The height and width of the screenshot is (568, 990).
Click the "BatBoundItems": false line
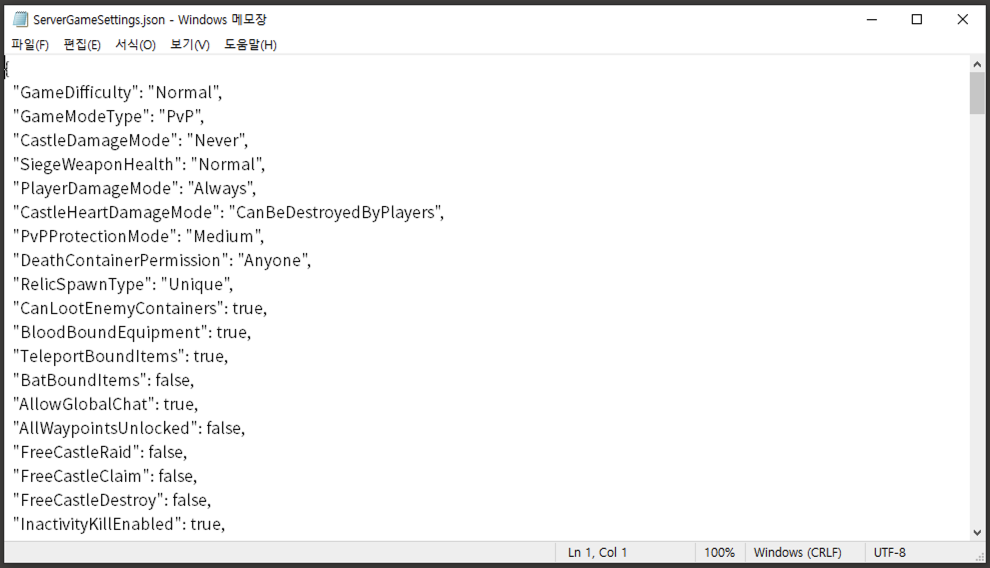click(104, 381)
